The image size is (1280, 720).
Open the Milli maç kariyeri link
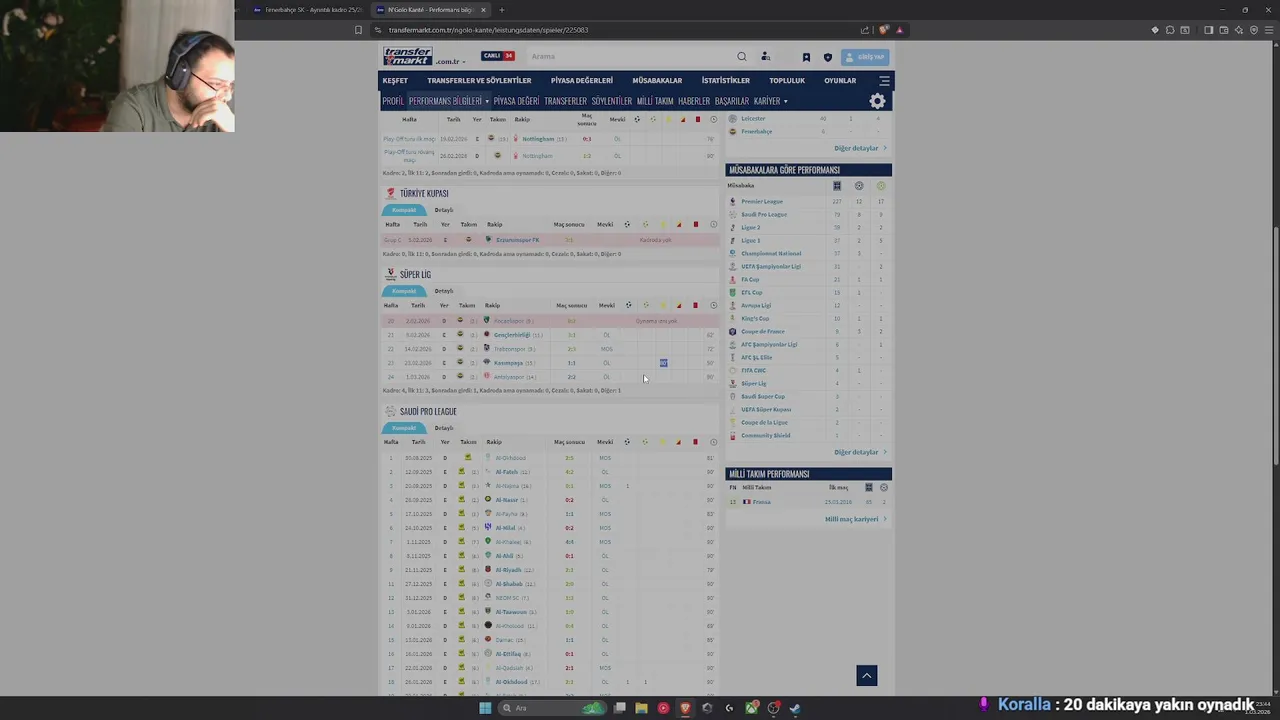[855, 519]
